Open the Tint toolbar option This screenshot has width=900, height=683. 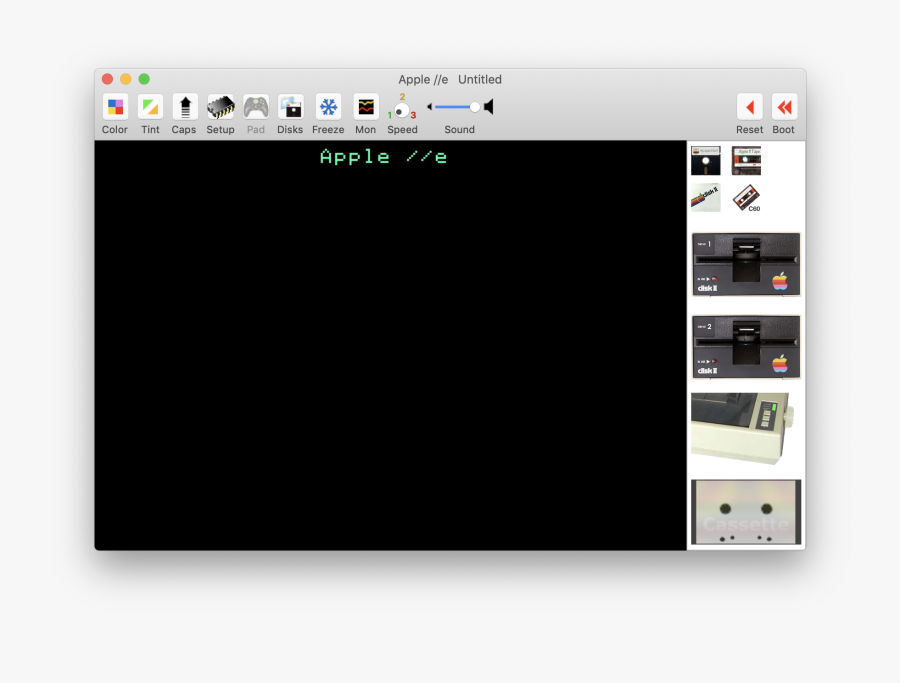tap(150, 107)
